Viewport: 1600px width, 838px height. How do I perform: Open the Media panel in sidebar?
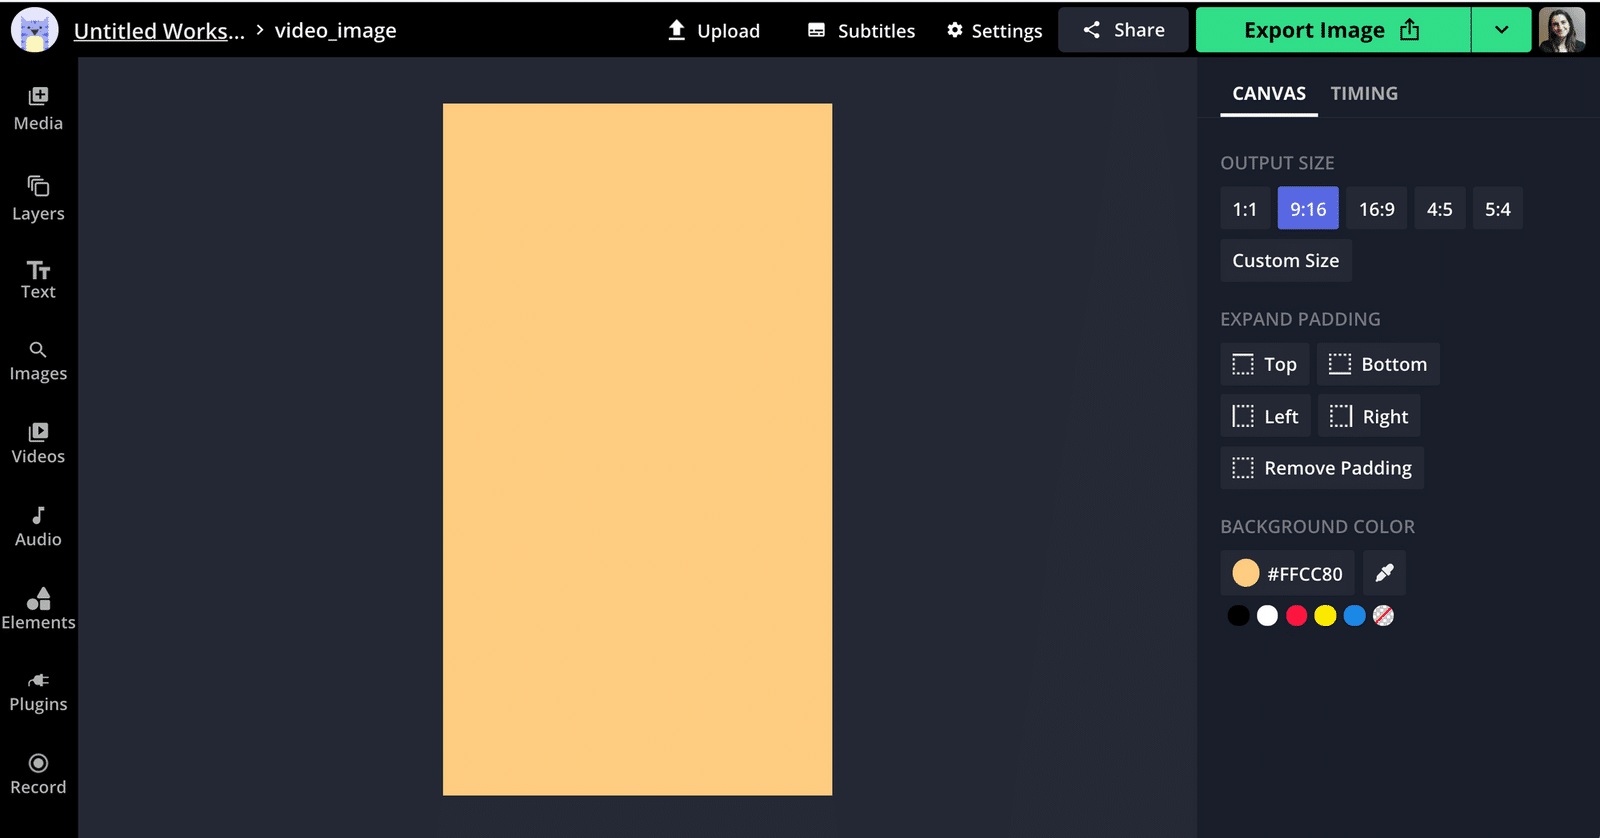coord(38,109)
